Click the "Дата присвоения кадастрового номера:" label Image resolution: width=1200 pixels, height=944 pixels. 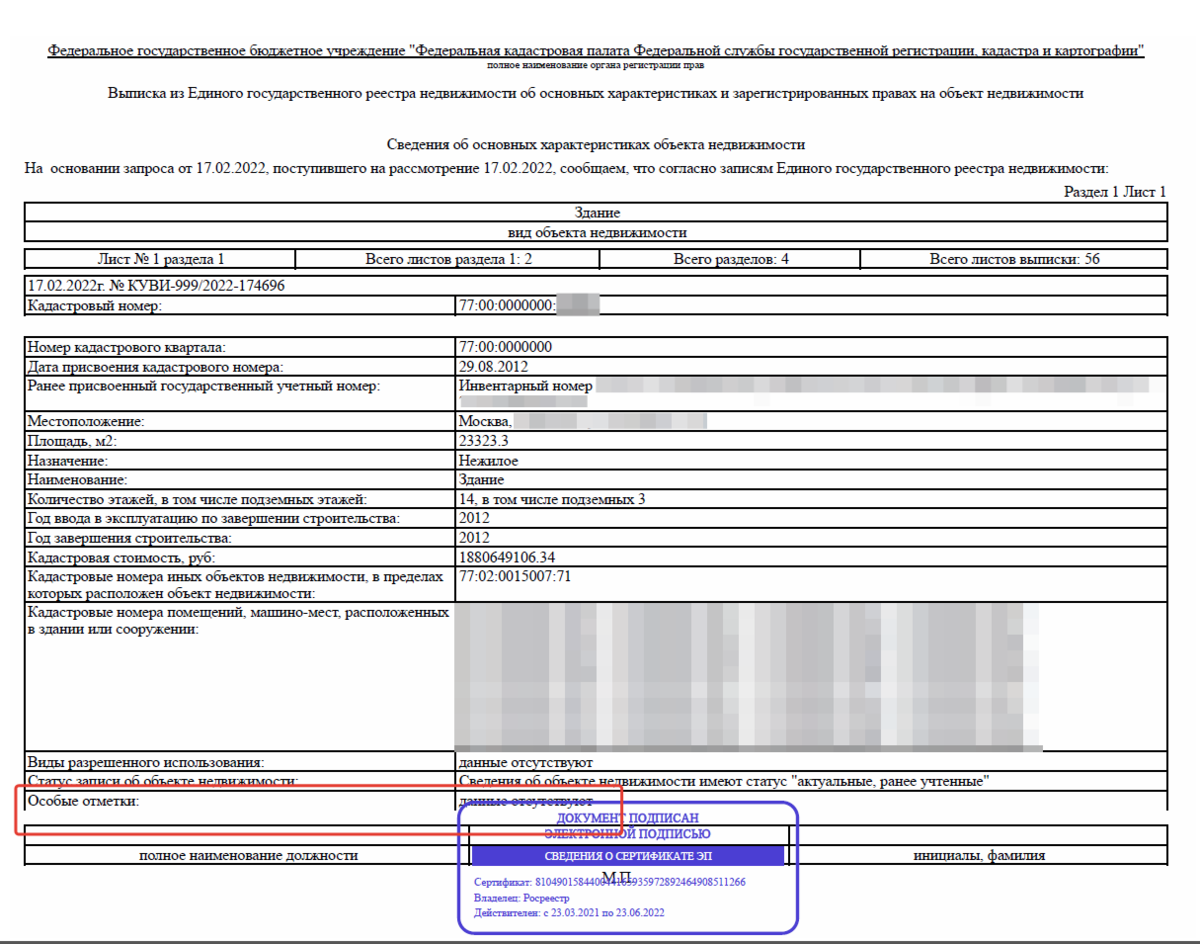coord(155,367)
